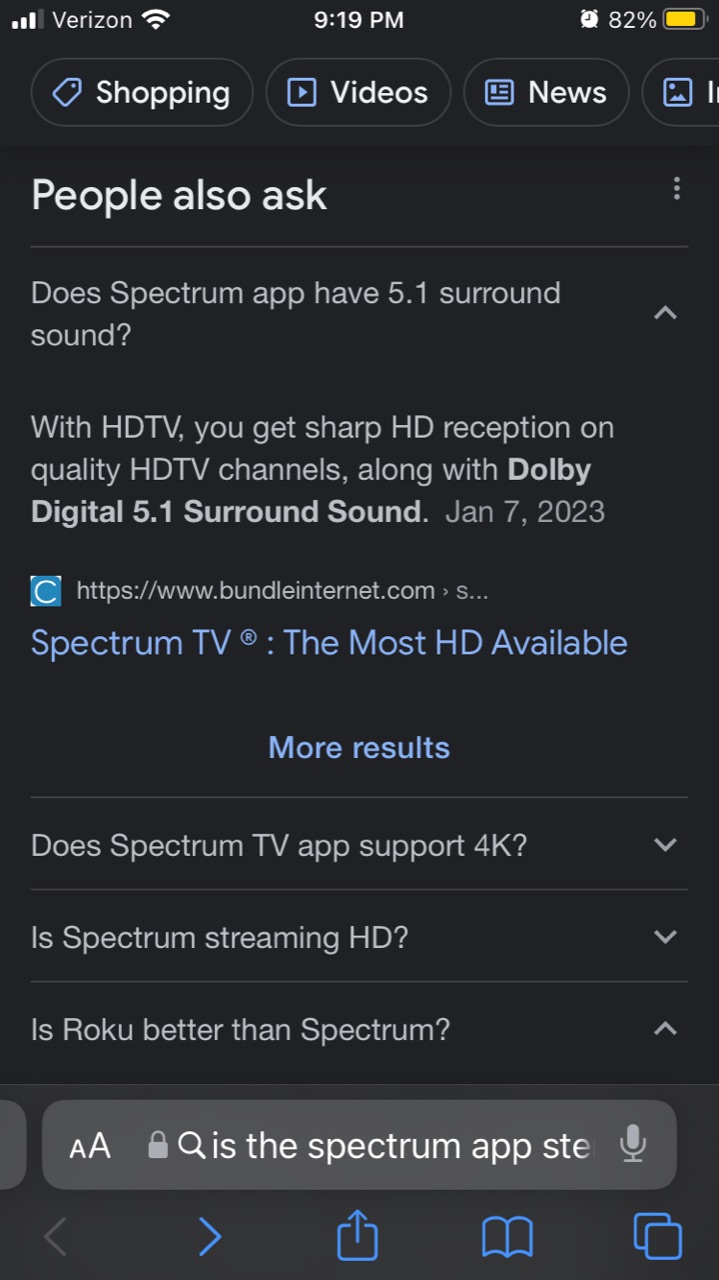Tap the bundleinternet site favicon

click(x=46, y=591)
